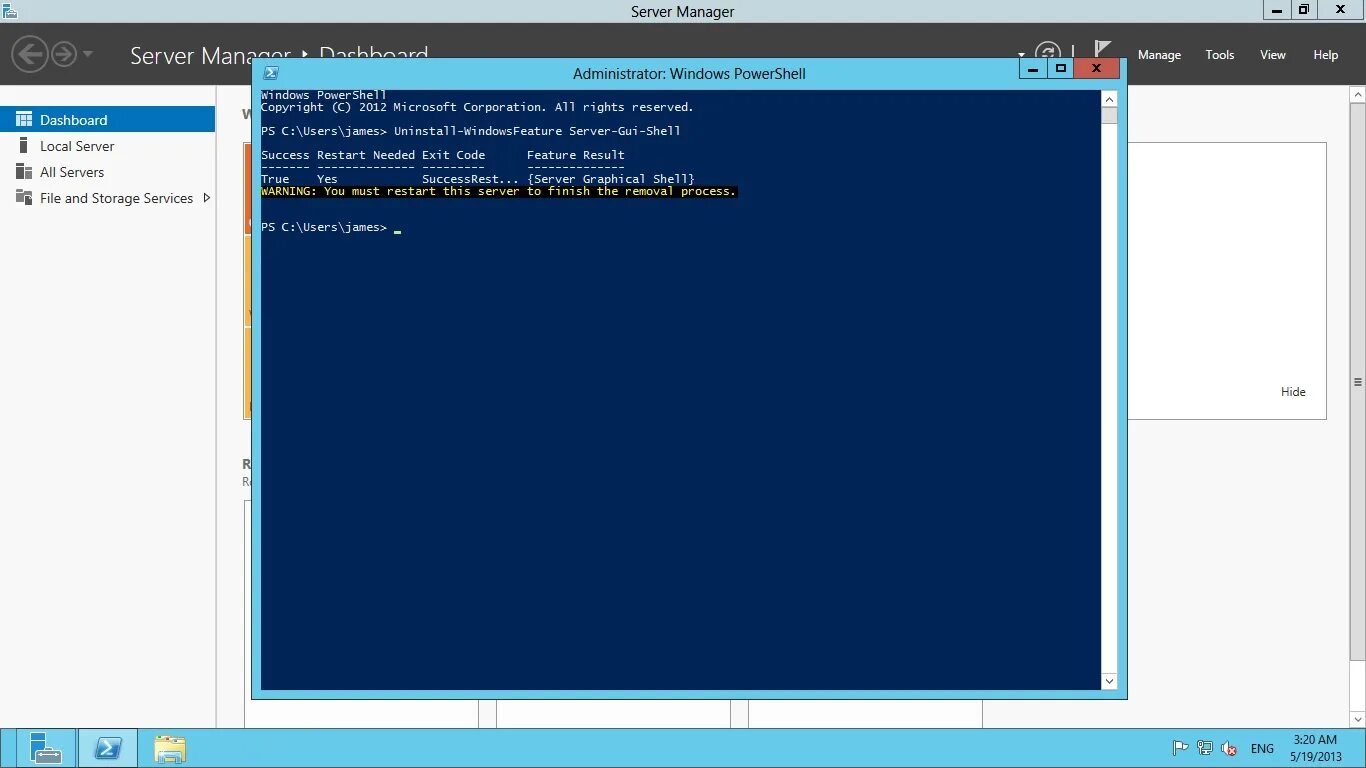This screenshot has width=1366, height=768.
Task: Click the Server Manager forward arrow button
Action: (x=64, y=54)
